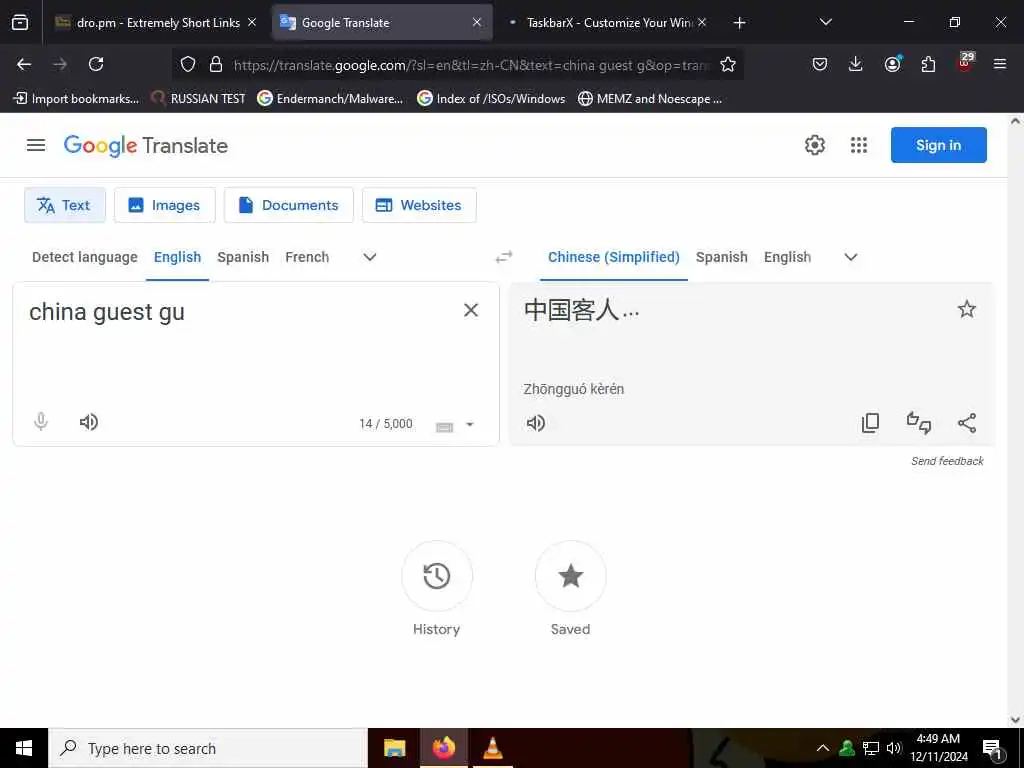Open Firefox View recent browsing button
This screenshot has width=1024, height=768.
[x=20, y=22]
